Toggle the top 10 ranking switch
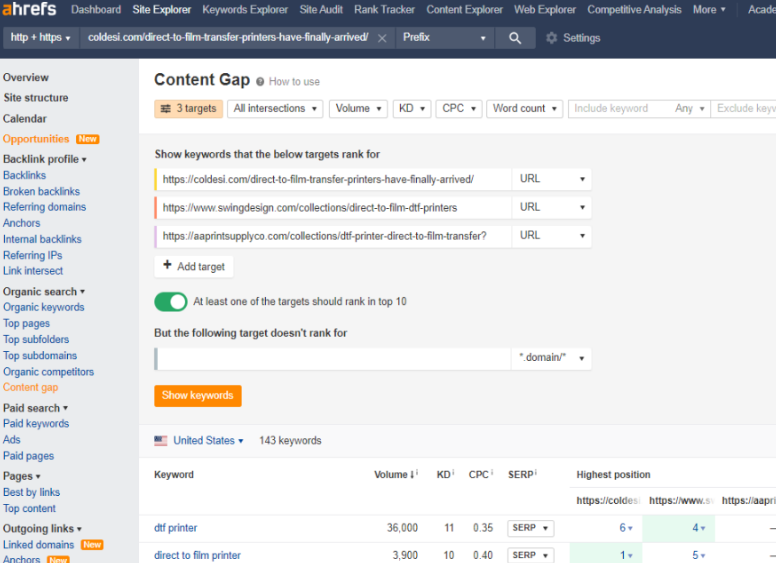This screenshot has width=776, height=563. tap(171, 301)
